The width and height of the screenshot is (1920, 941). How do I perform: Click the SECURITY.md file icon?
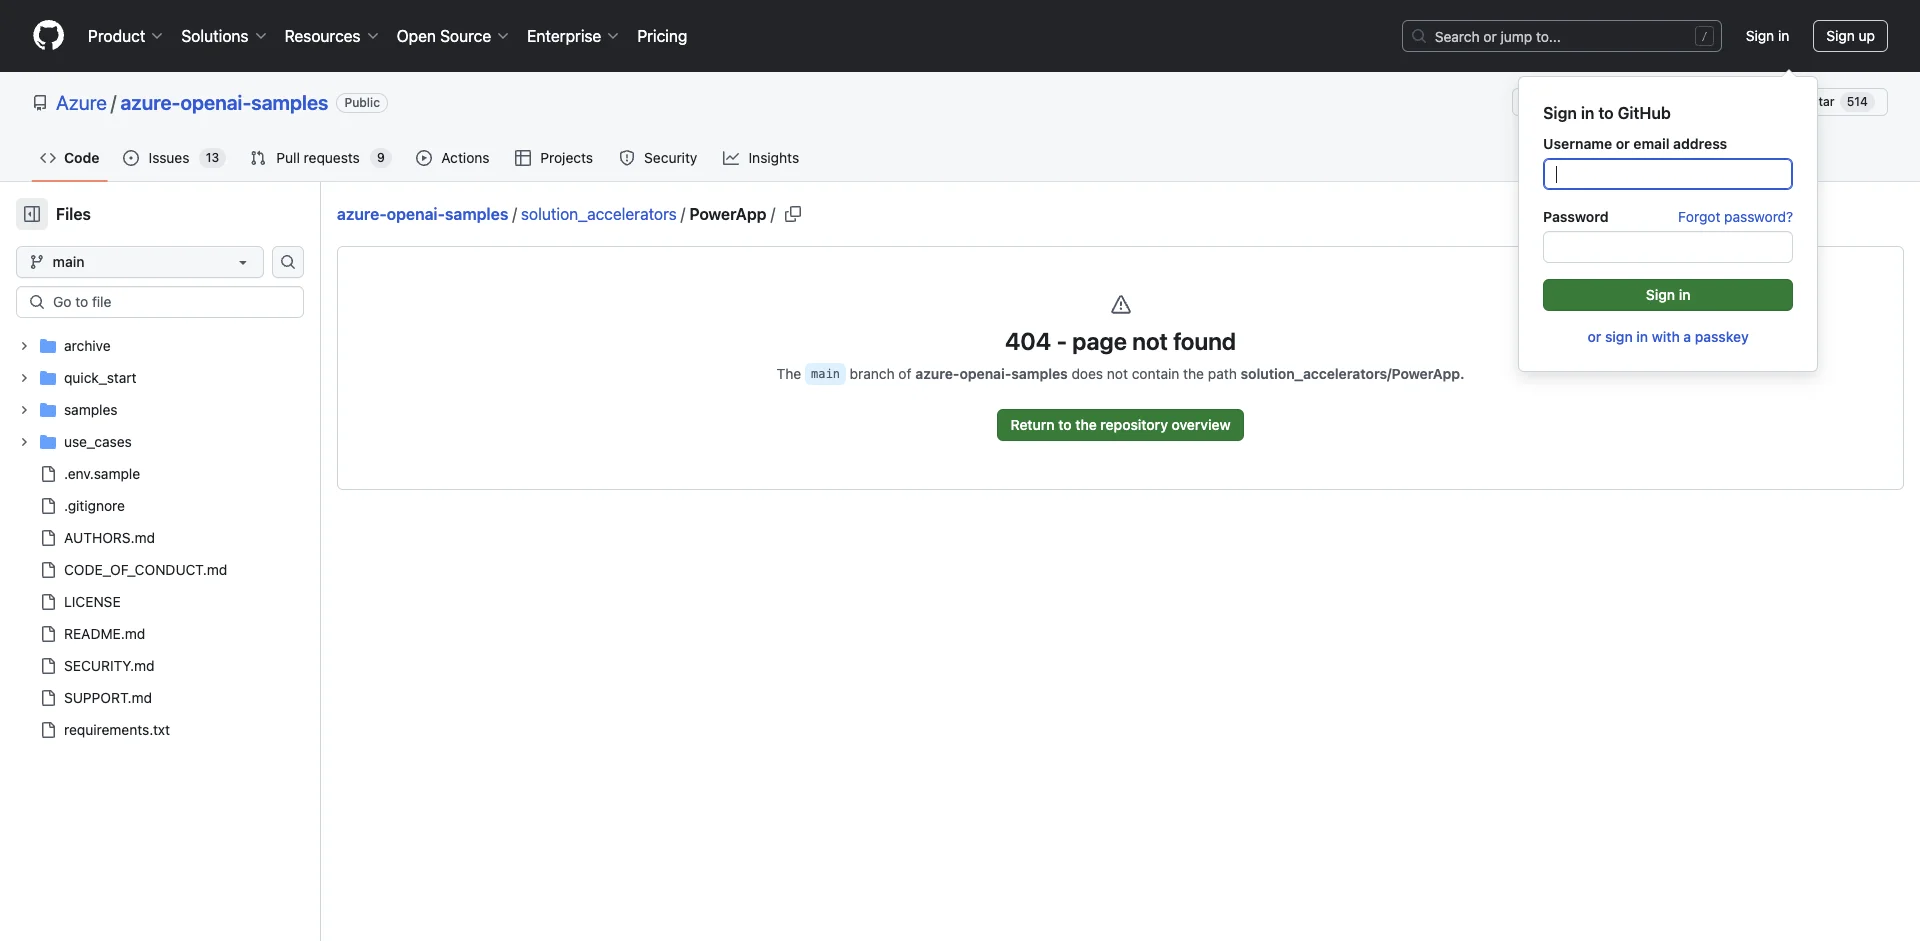(48, 666)
